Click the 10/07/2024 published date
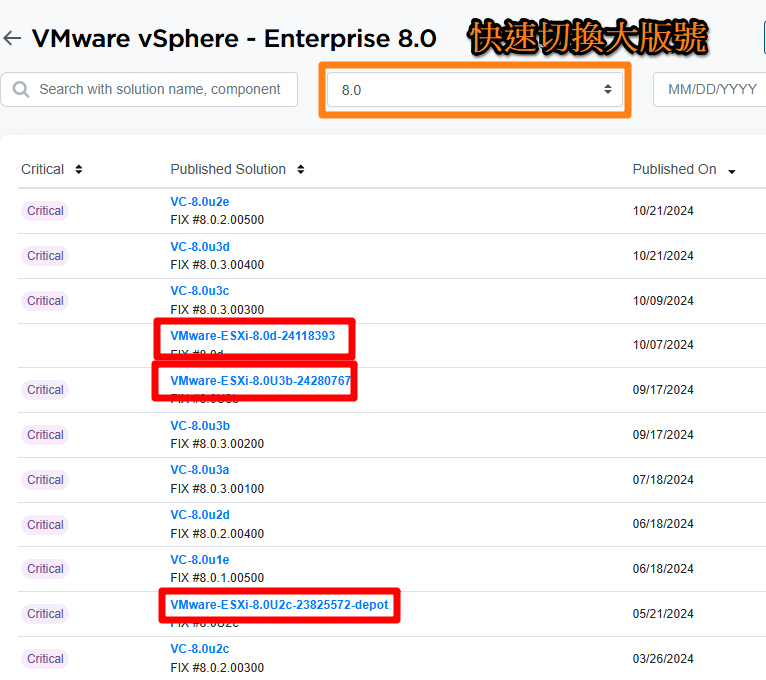The height and width of the screenshot is (680, 766). (x=663, y=344)
